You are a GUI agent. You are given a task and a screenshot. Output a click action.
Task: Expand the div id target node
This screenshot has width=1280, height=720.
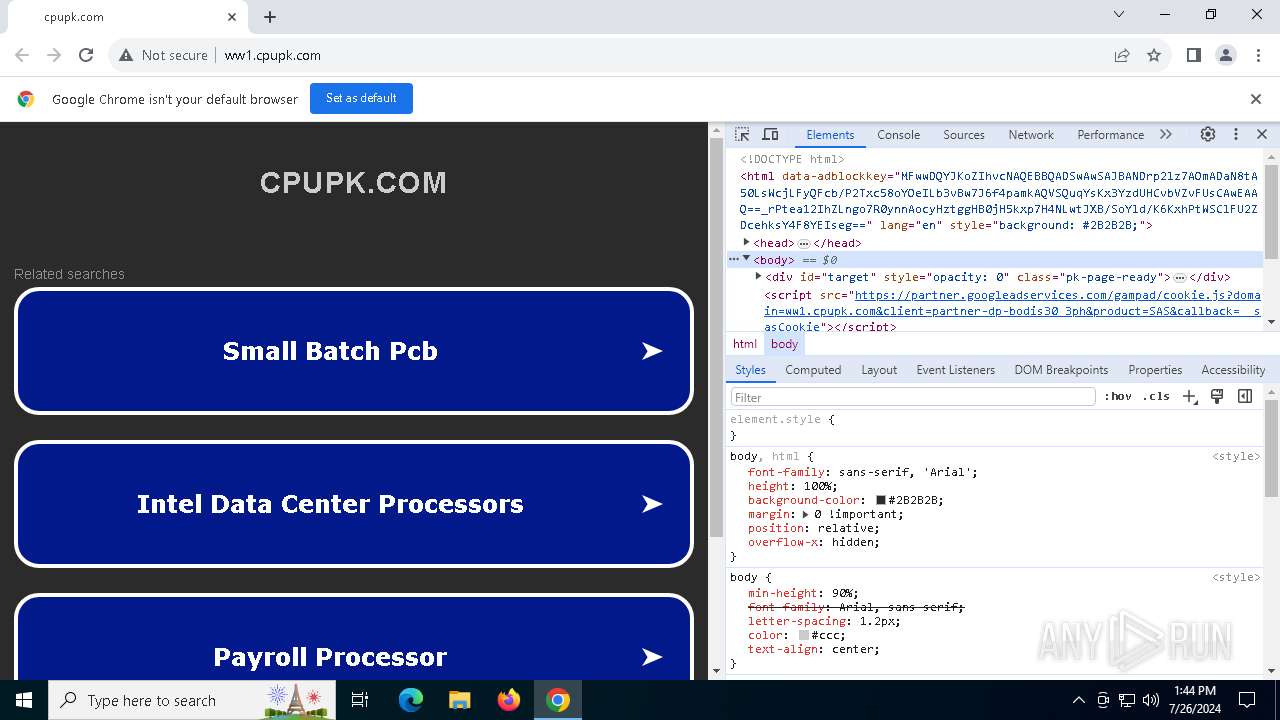pos(758,276)
